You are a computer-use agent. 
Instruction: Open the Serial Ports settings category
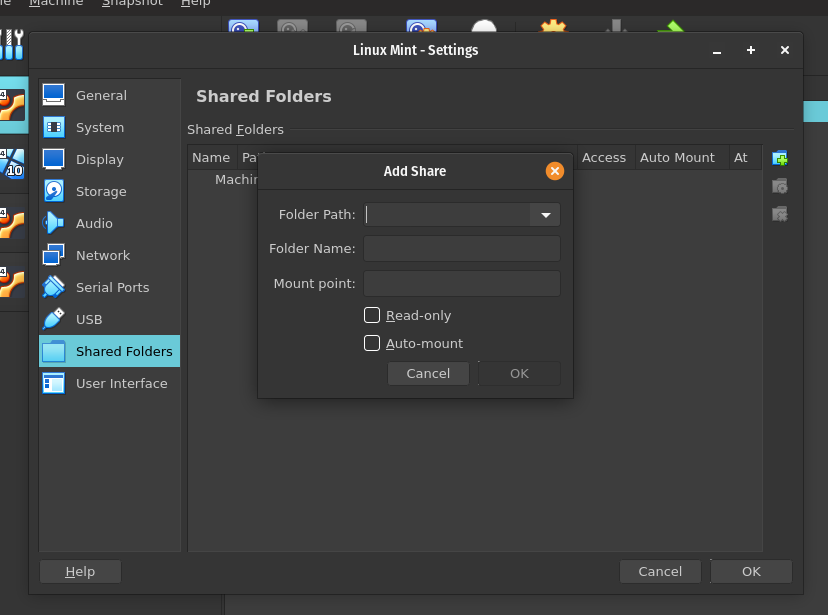pyautogui.click(x=109, y=287)
